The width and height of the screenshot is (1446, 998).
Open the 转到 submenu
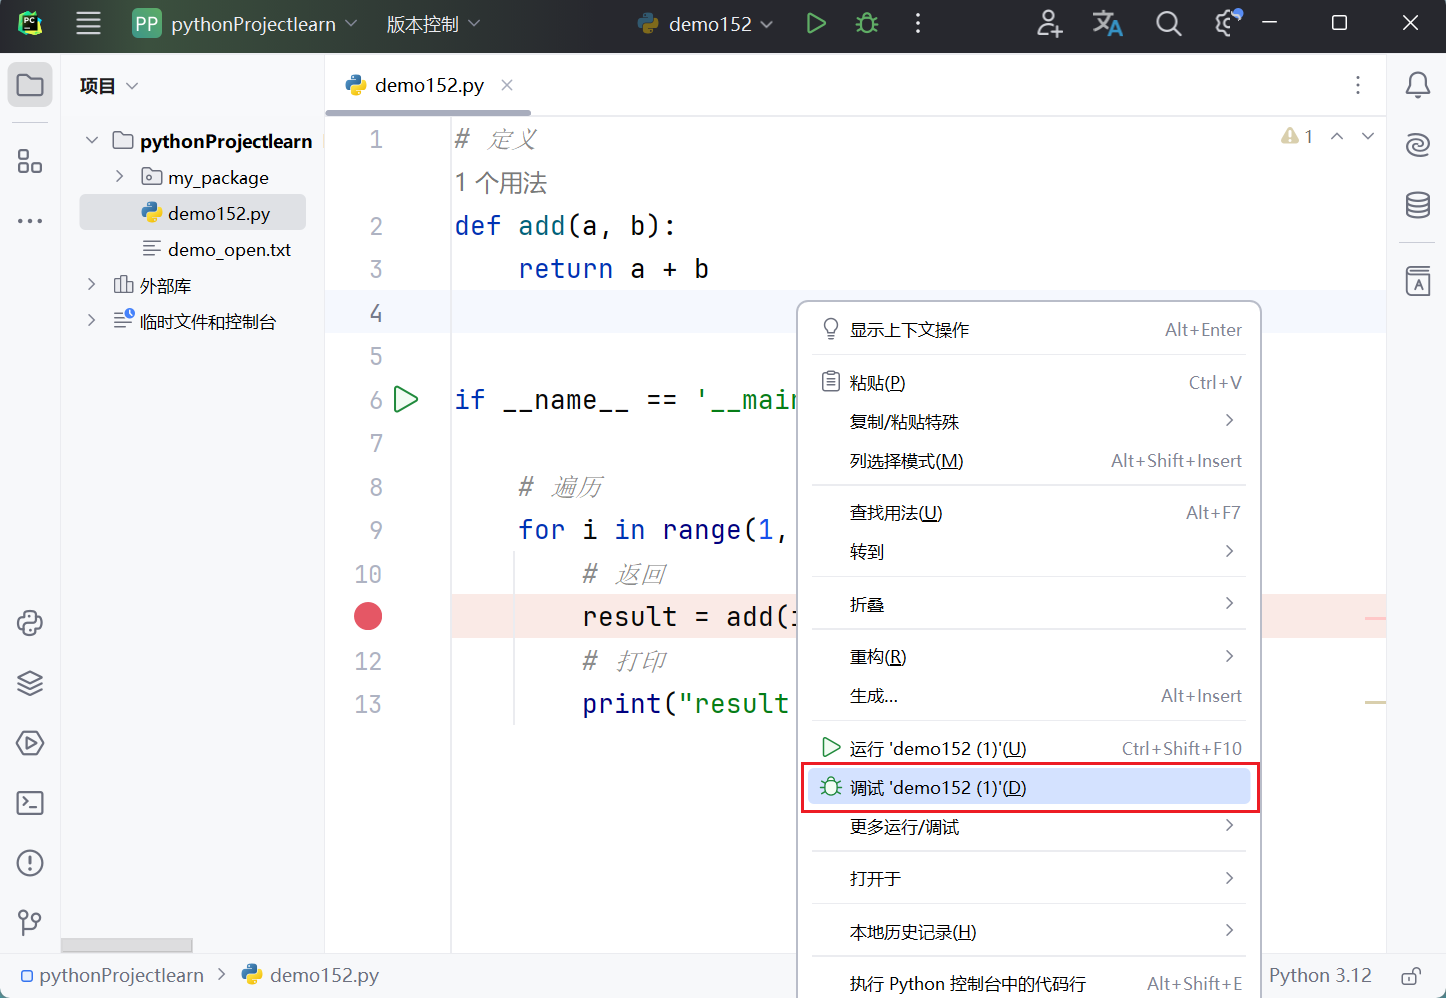(x=1029, y=551)
